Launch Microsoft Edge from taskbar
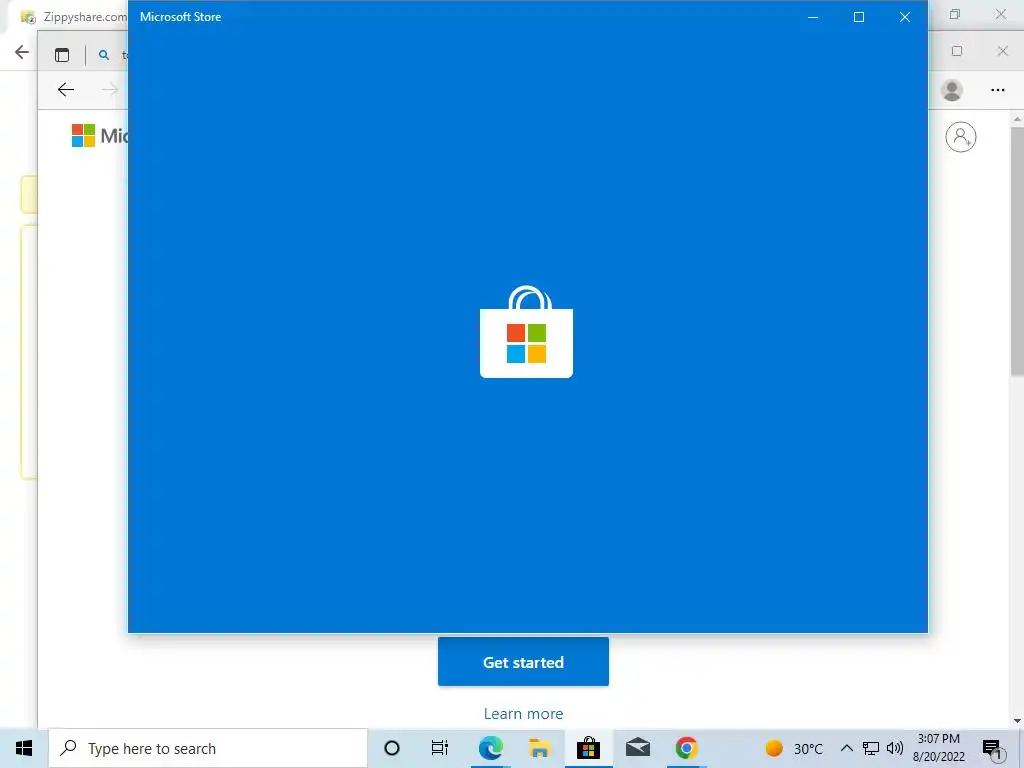Screen dimensions: 1024x768 click(490, 748)
